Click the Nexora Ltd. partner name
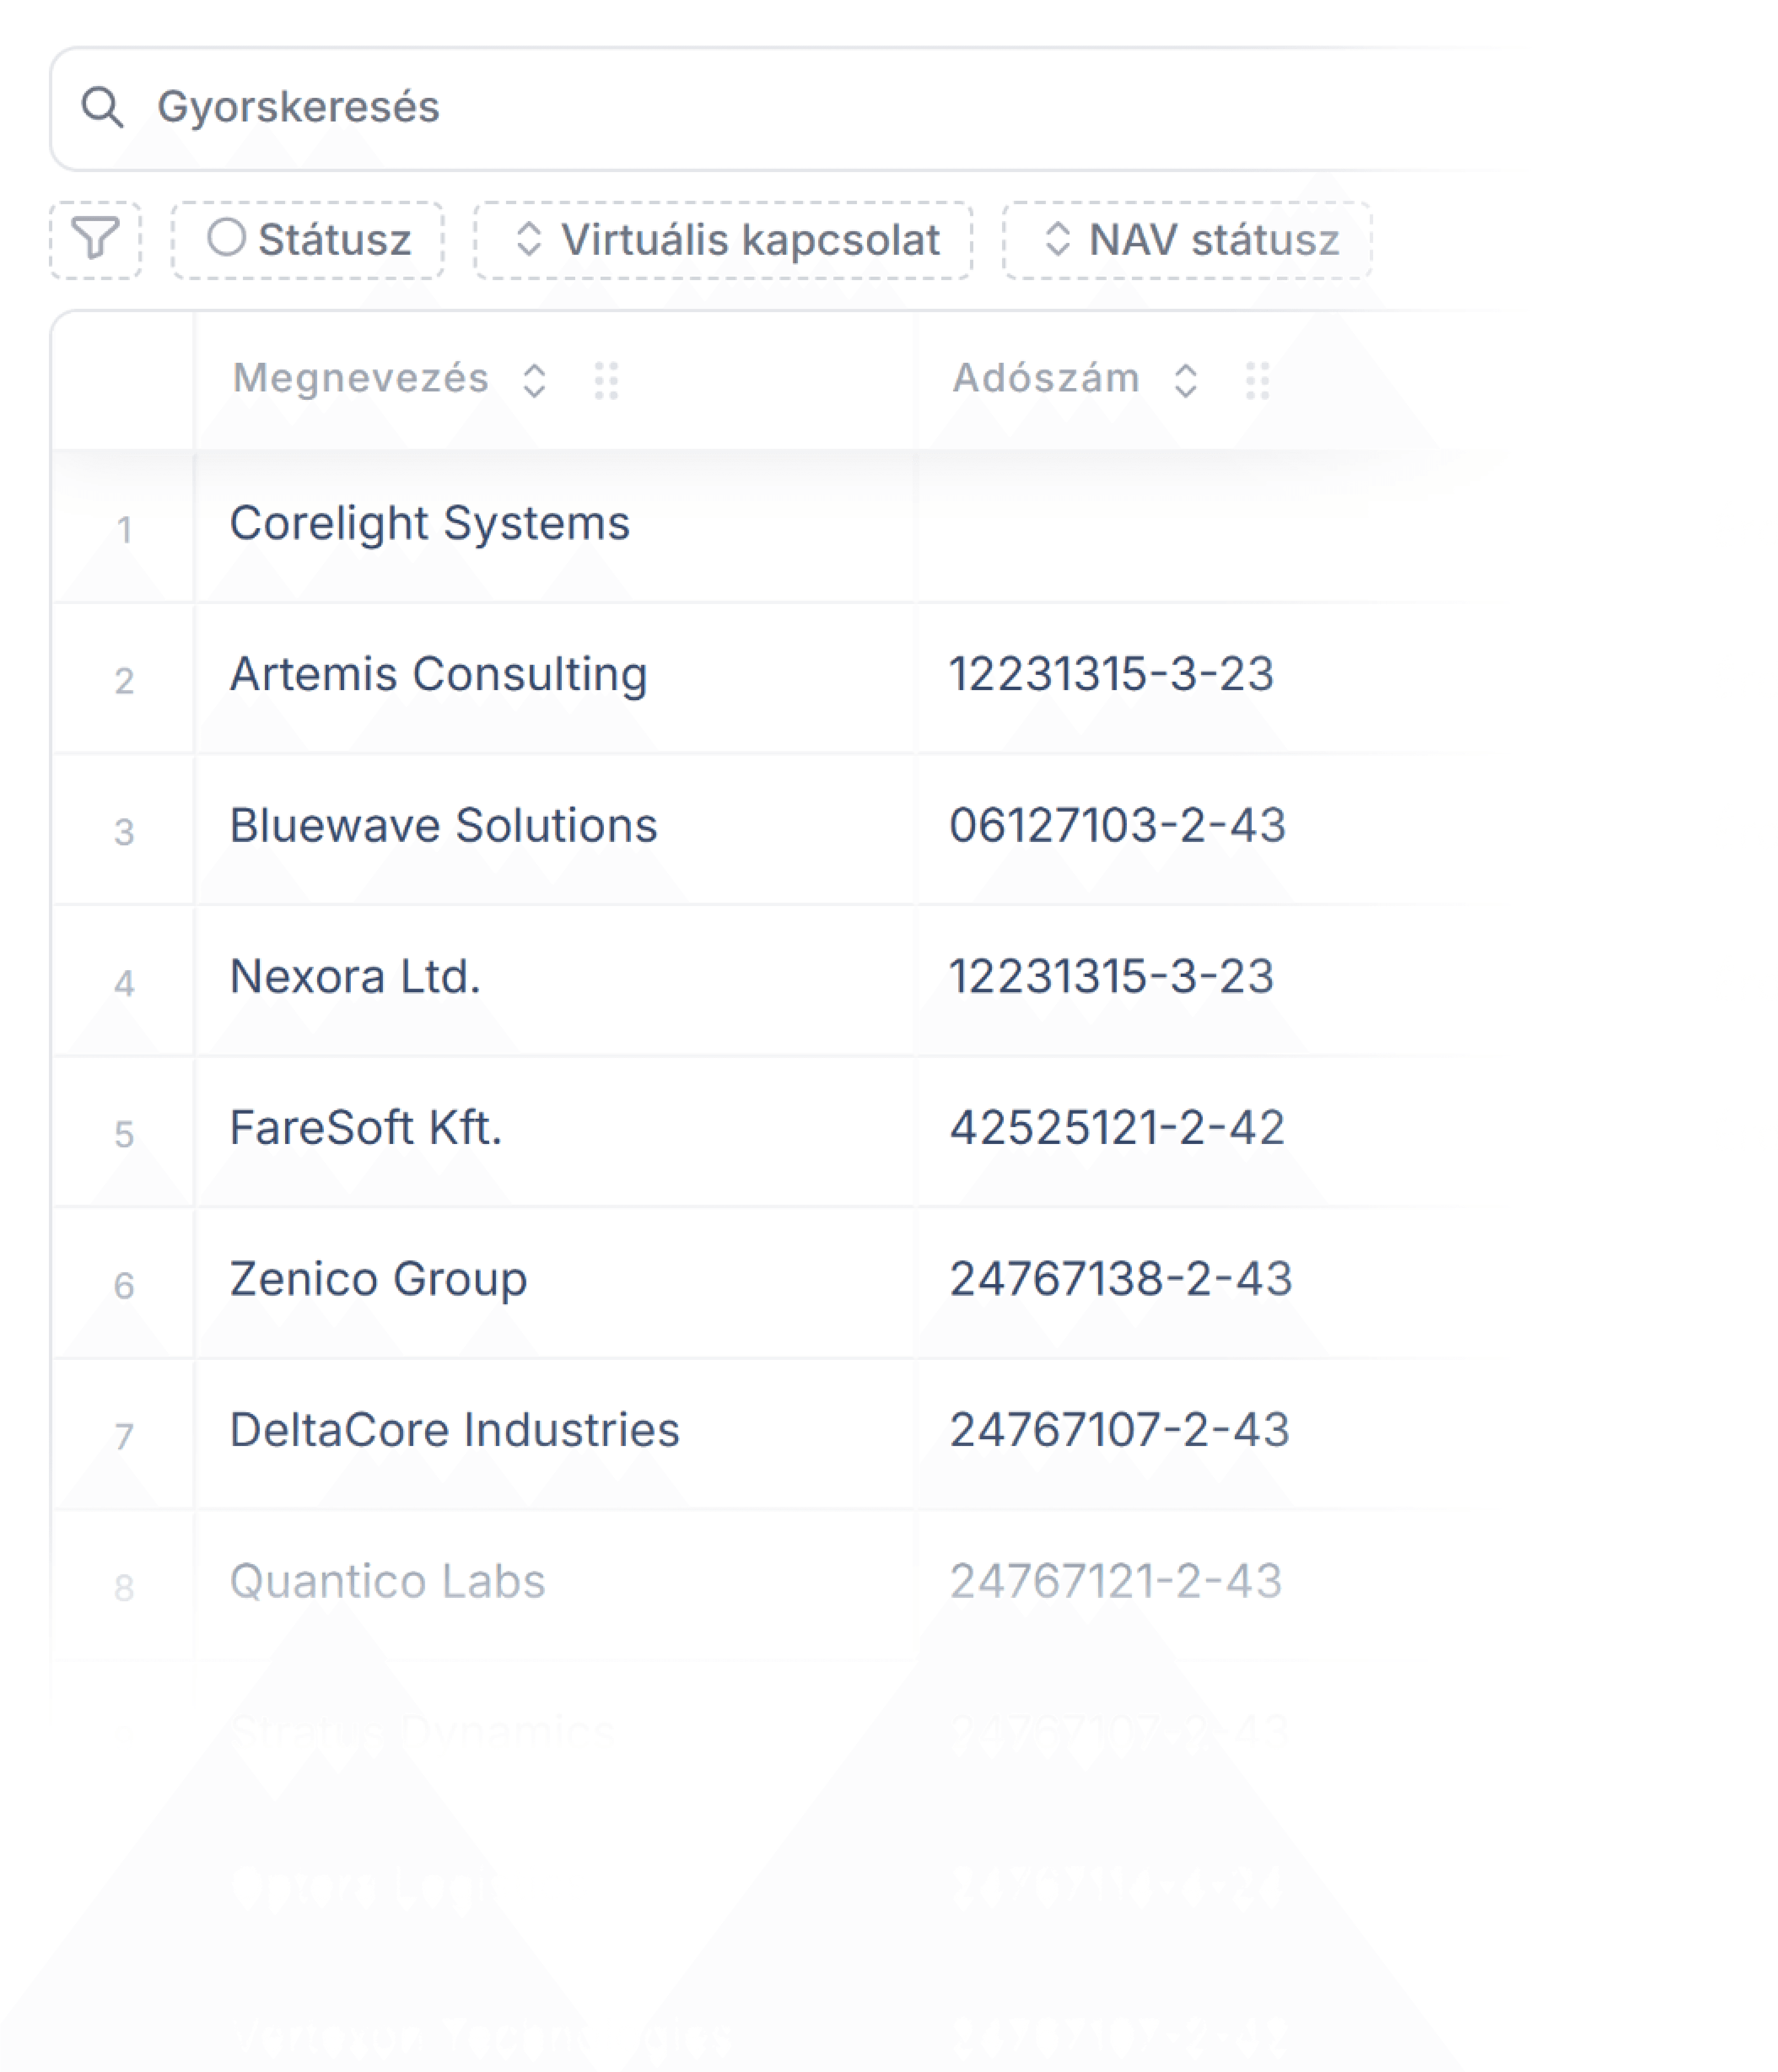Image resolution: width=1778 pixels, height=2072 pixels. [x=355, y=977]
